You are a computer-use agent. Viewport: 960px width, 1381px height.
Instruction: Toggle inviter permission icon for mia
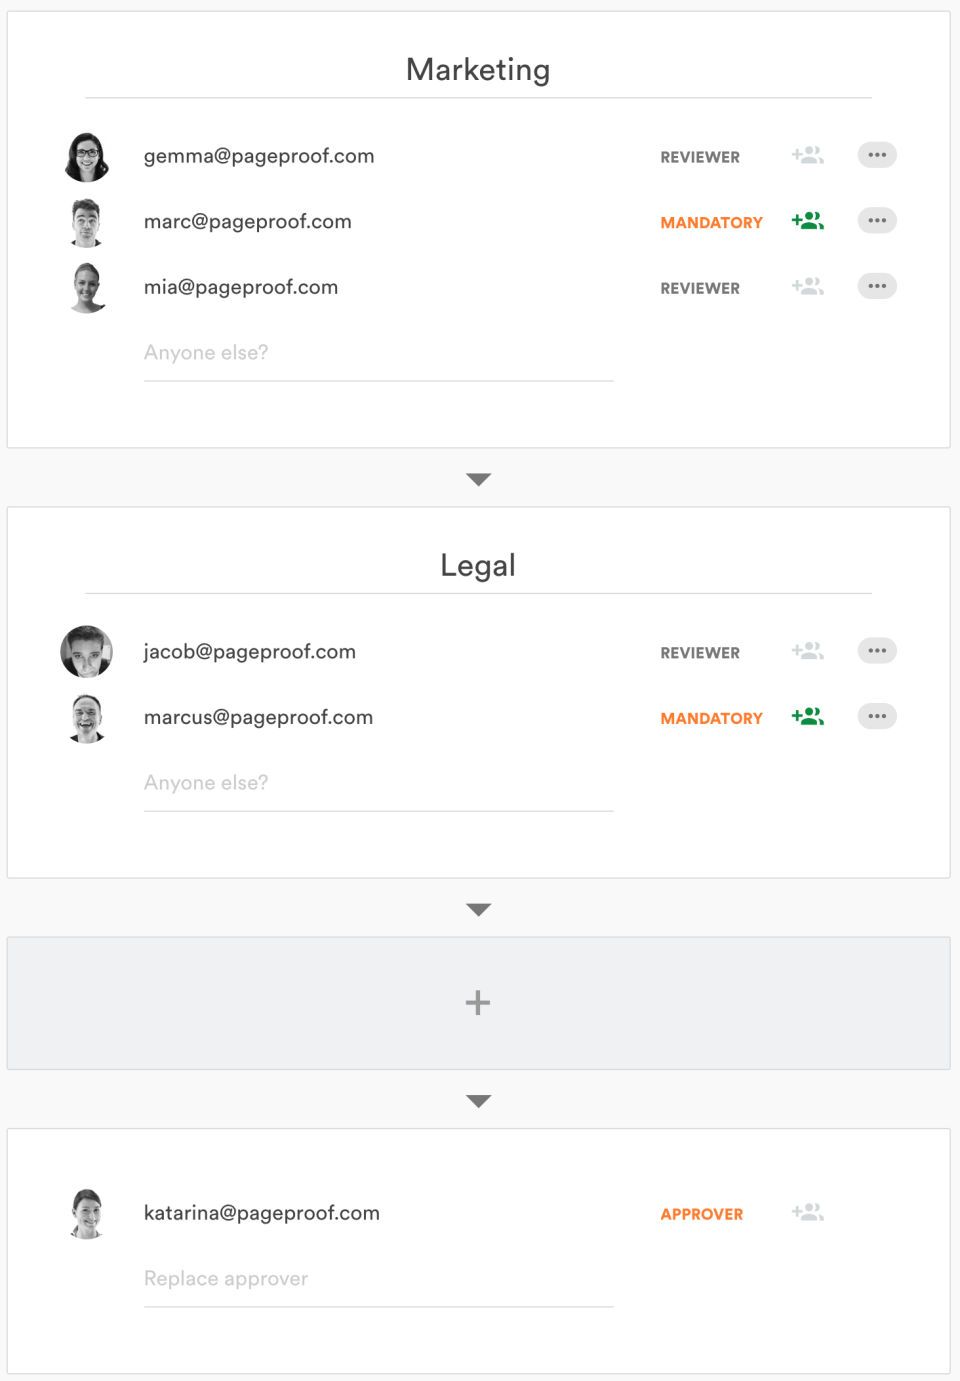[x=808, y=286]
